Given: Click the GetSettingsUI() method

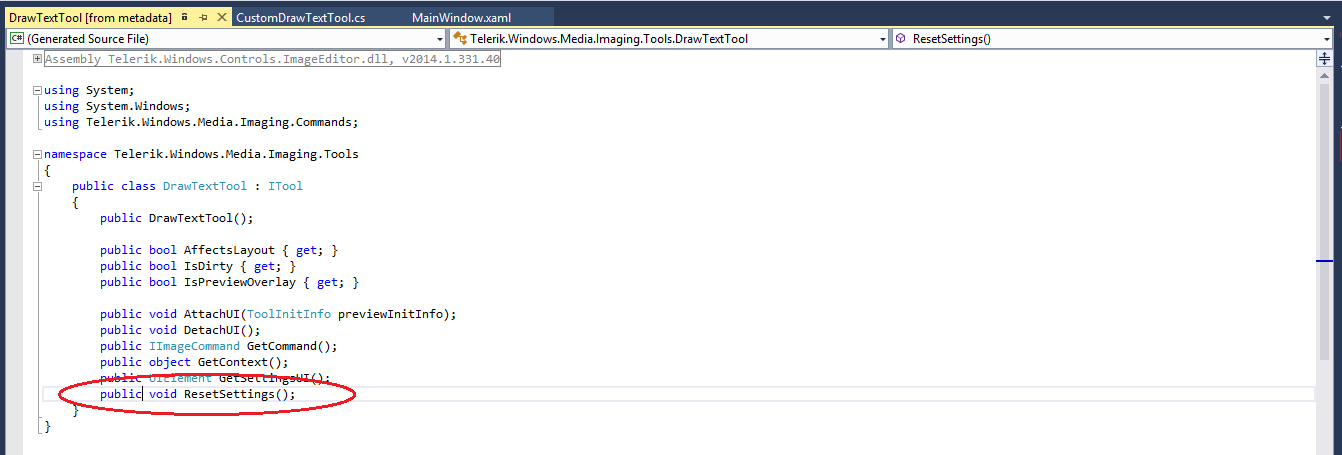Looking at the screenshot, I should (x=274, y=378).
